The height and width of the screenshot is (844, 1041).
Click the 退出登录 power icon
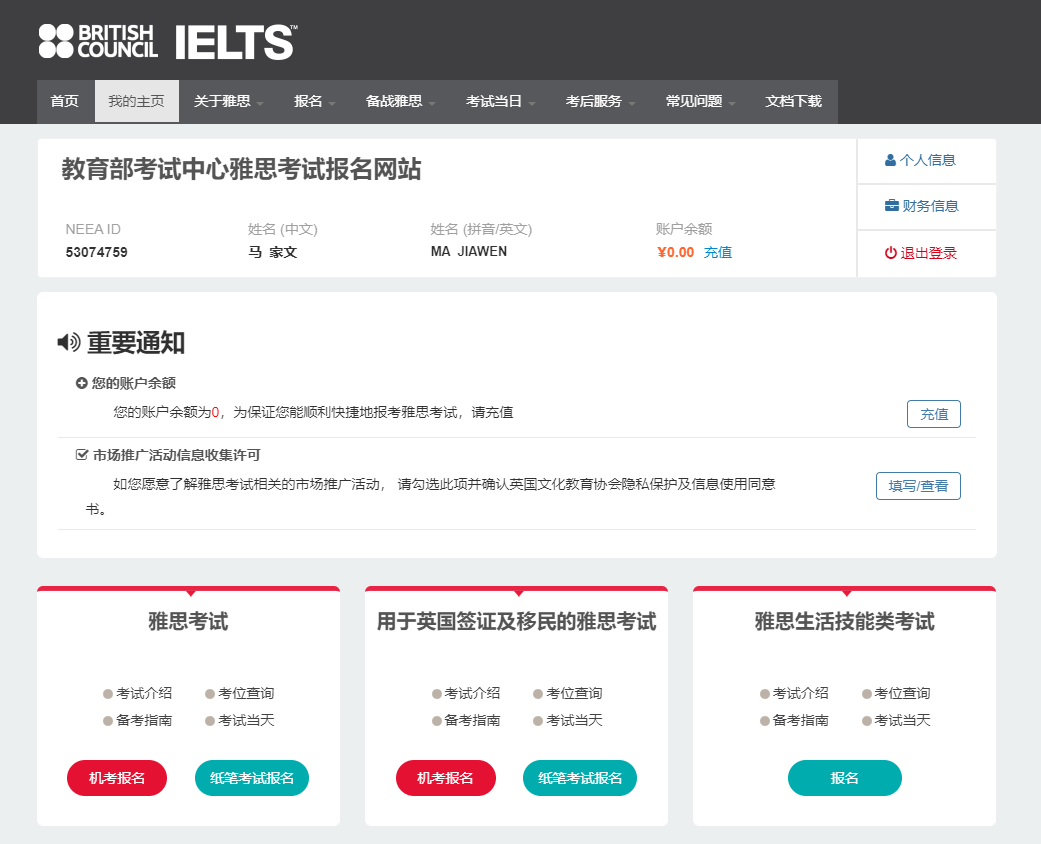click(x=890, y=253)
